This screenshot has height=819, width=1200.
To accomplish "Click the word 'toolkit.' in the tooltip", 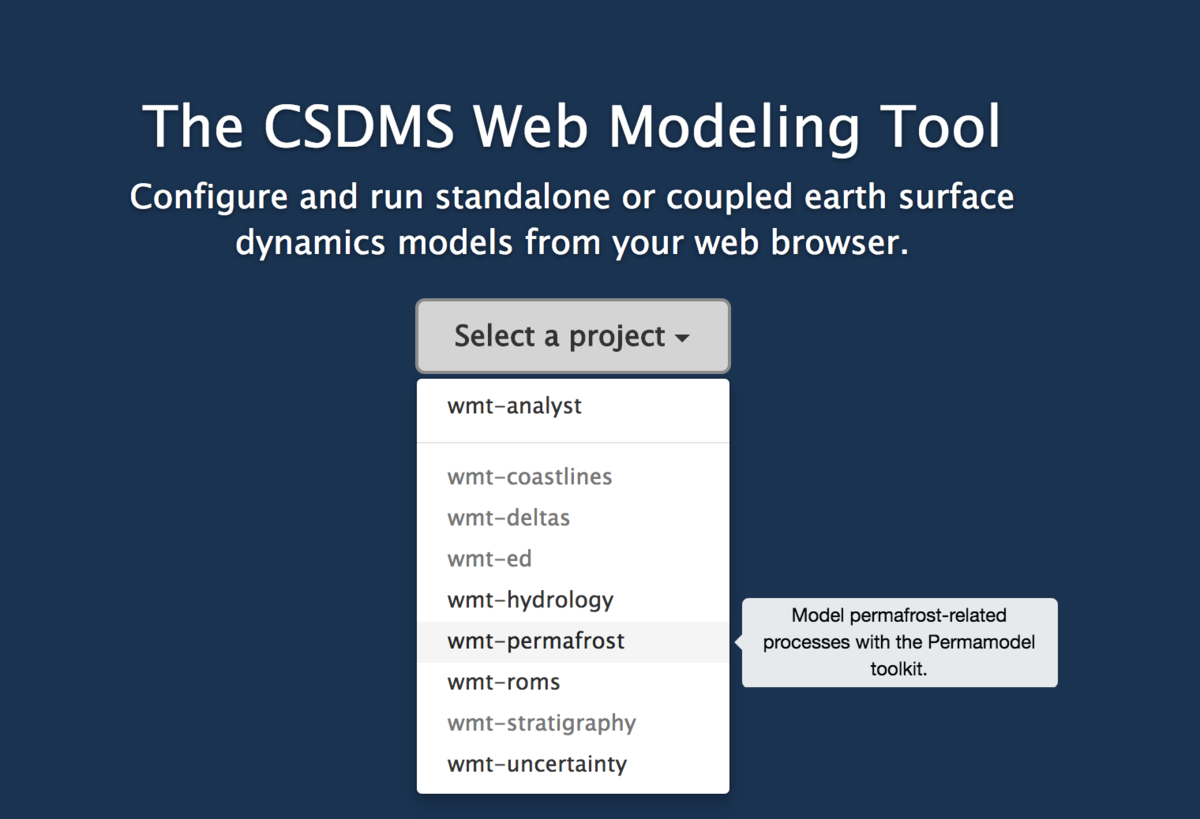I will pos(899,669).
